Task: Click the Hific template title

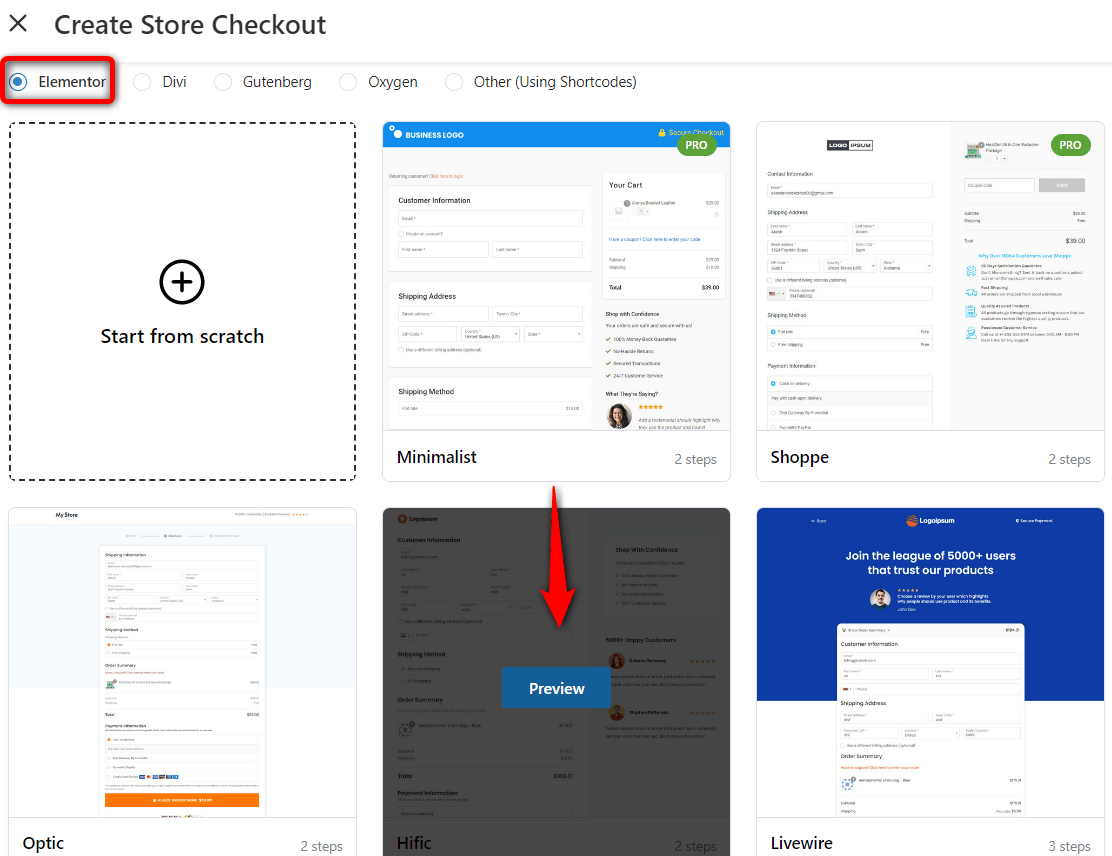Action: click(x=414, y=843)
